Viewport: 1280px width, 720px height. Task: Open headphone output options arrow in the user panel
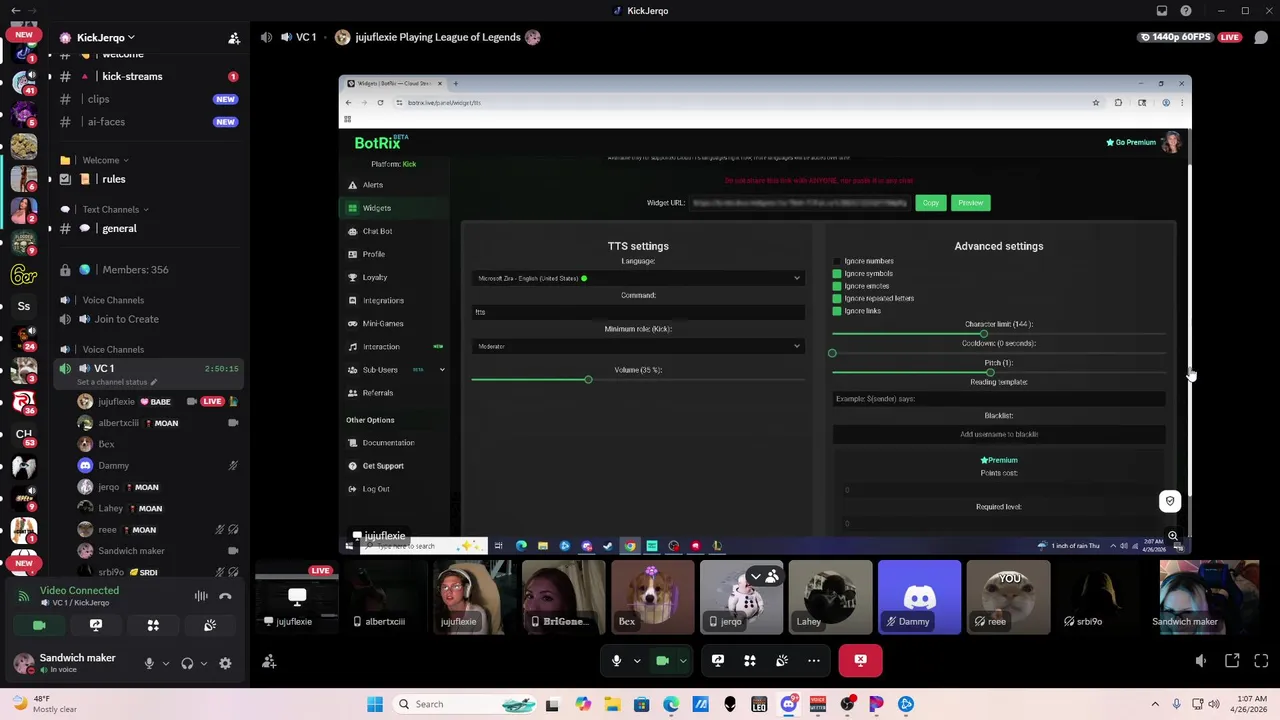[204, 663]
